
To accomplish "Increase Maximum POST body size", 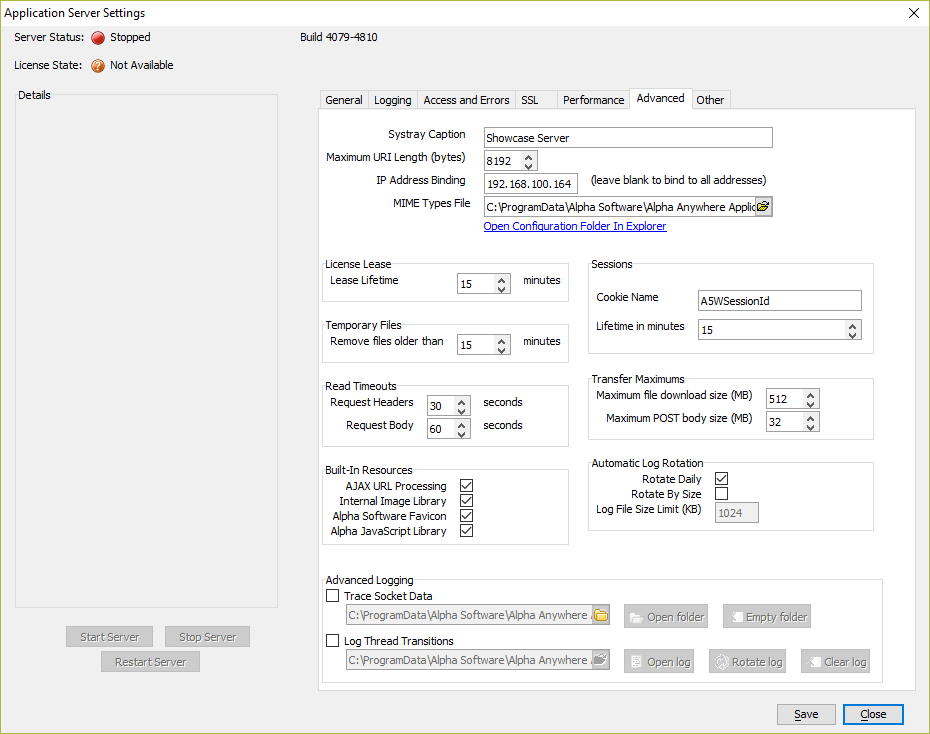I will pyautogui.click(x=811, y=417).
